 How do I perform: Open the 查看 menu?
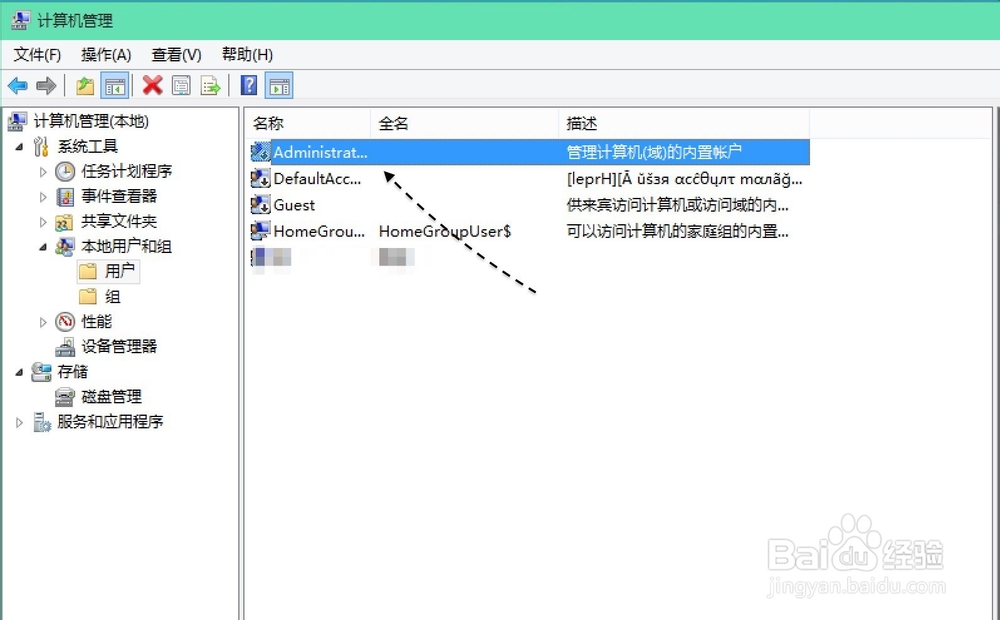point(175,54)
